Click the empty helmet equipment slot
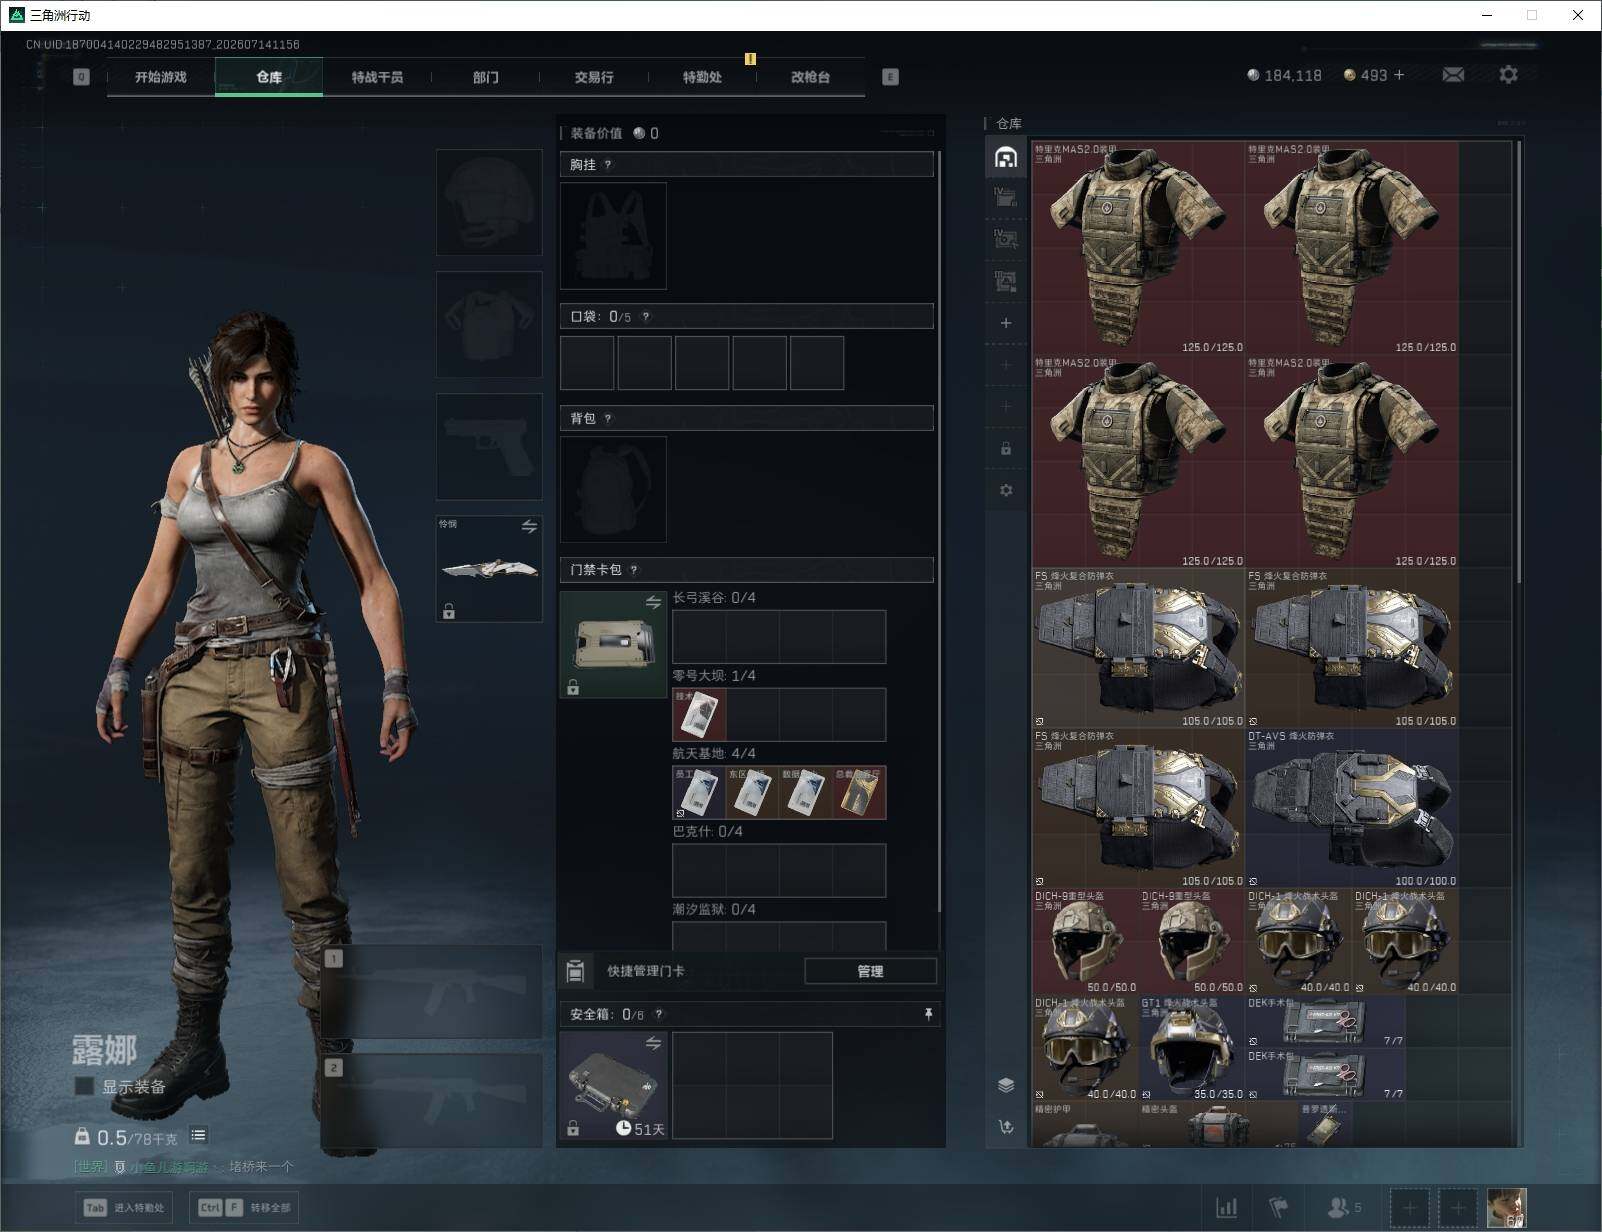The image size is (1602, 1232). [x=489, y=202]
